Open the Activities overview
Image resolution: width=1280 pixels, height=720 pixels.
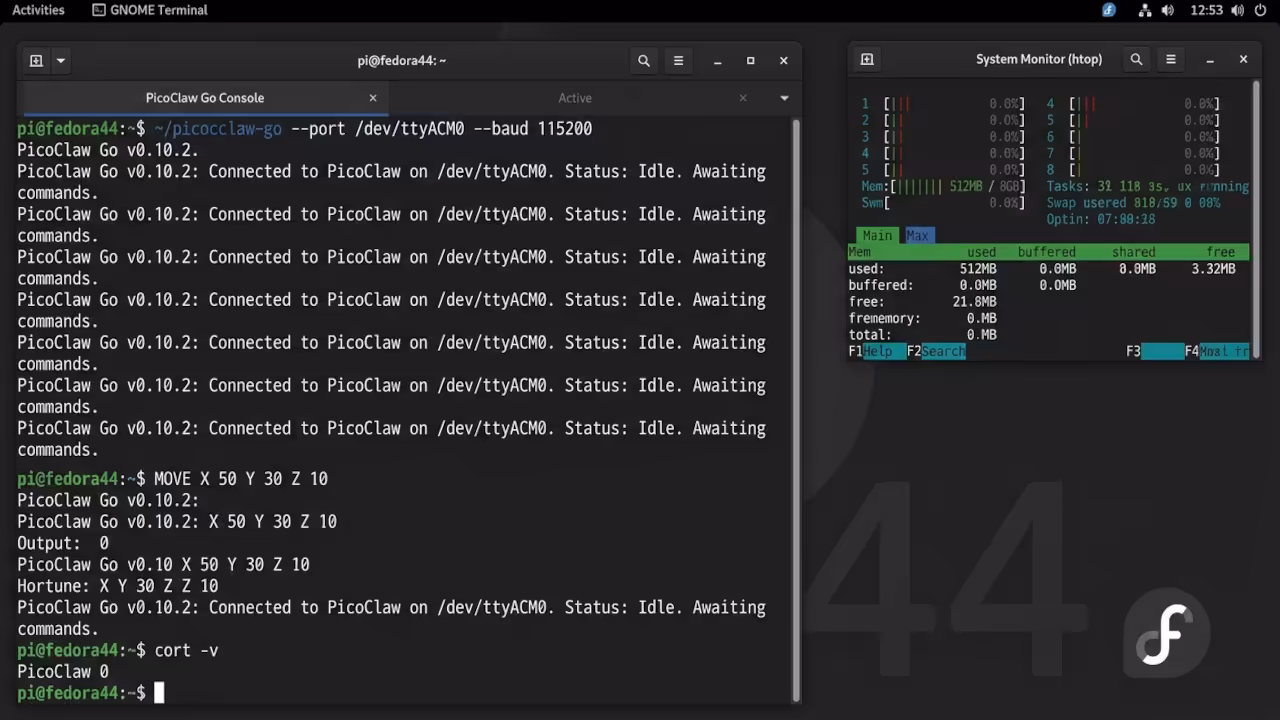click(x=38, y=10)
